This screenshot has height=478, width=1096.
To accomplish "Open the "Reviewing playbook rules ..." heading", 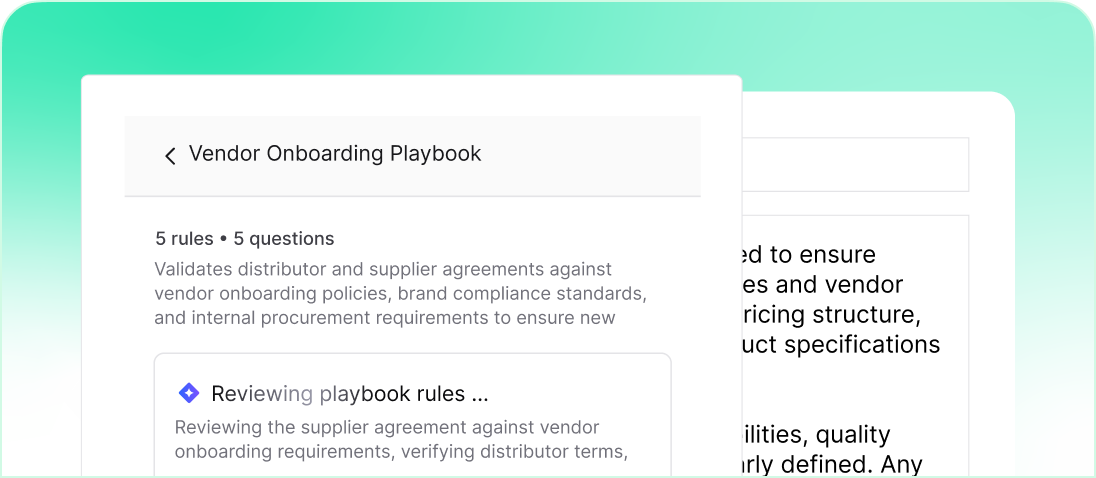I will pyautogui.click(x=350, y=393).
